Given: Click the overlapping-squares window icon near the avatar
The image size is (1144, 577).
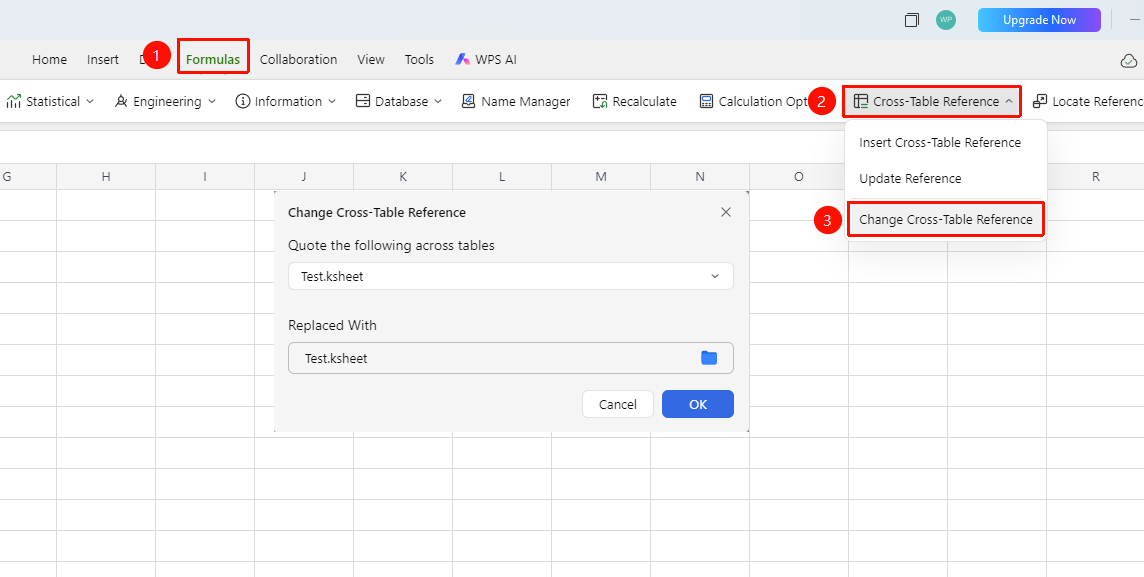Looking at the screenshot, I should click(x=911, y=20).
